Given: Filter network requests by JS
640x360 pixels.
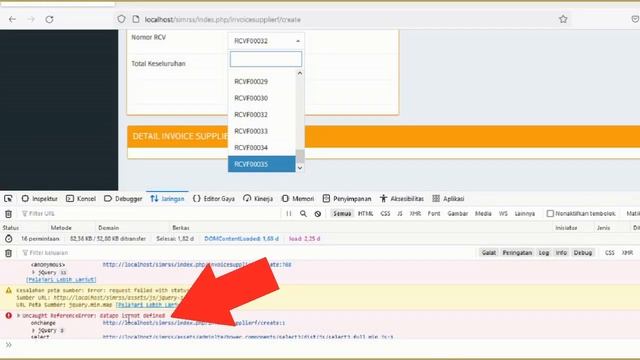Looking at the screenshot, I should pos(400,213).
